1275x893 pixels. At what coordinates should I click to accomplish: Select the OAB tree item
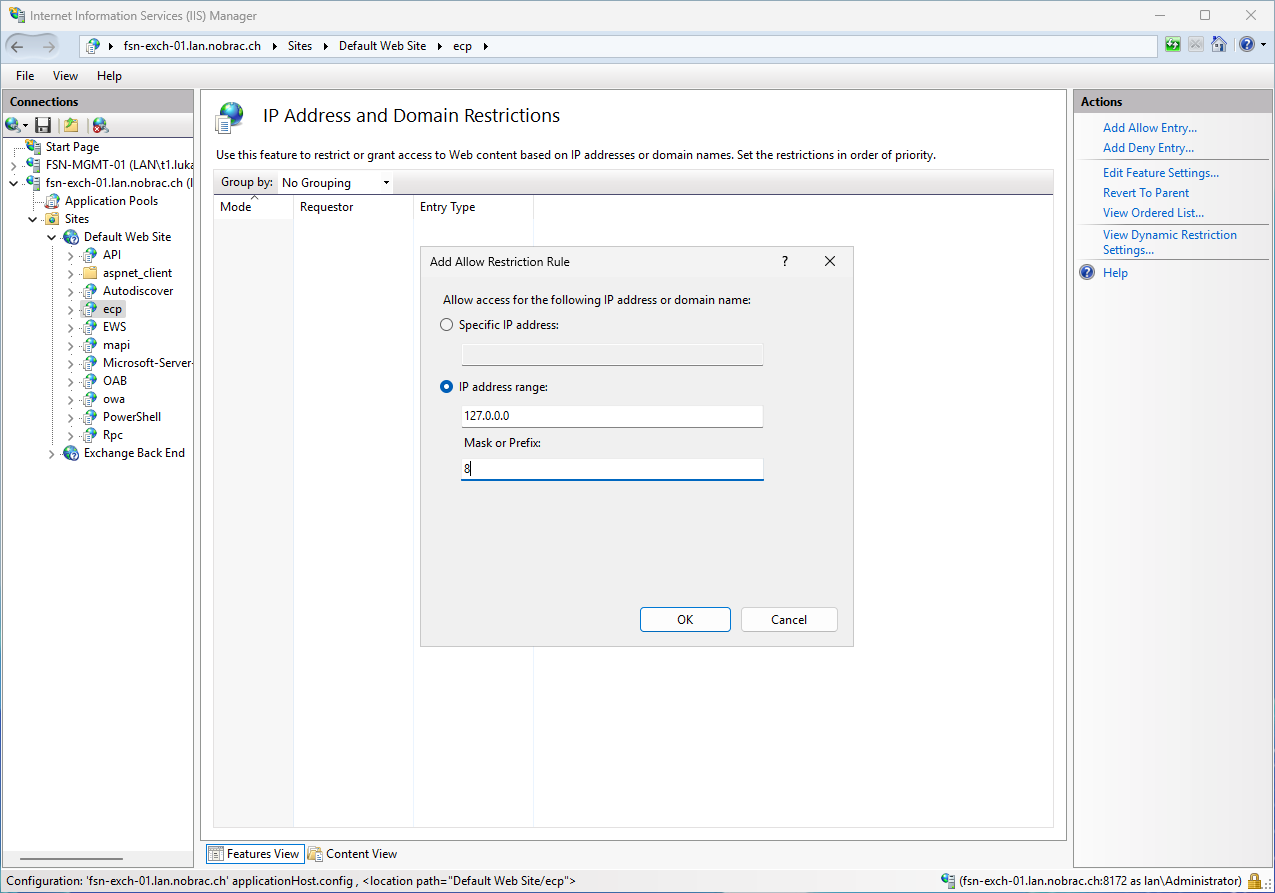tap(114, 381)
